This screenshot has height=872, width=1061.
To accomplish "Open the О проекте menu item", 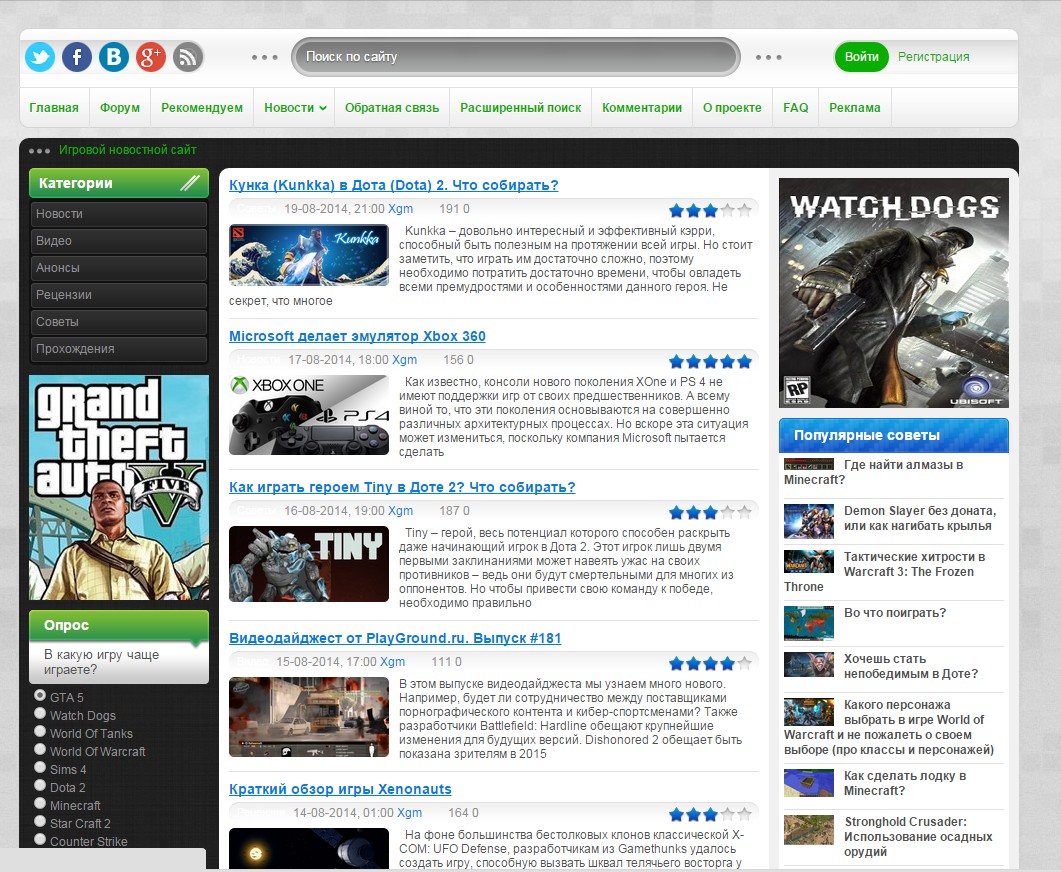I will [x=732, y=108].
